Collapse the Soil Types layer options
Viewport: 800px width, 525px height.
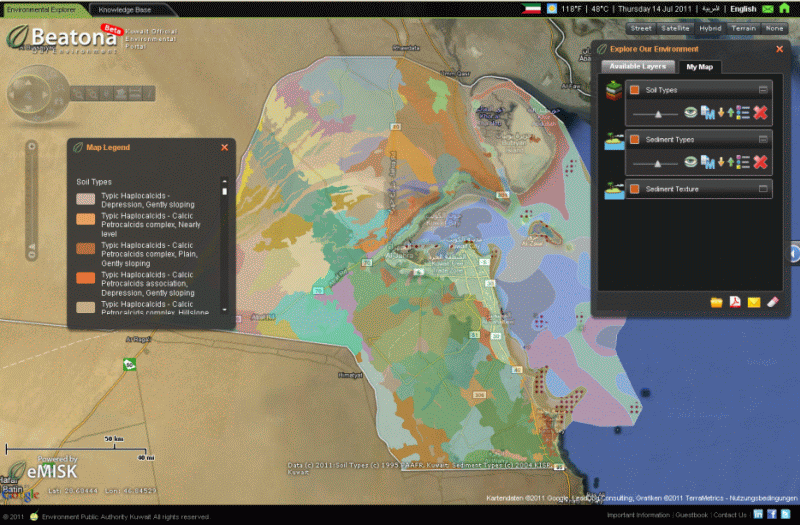point(763,90)
